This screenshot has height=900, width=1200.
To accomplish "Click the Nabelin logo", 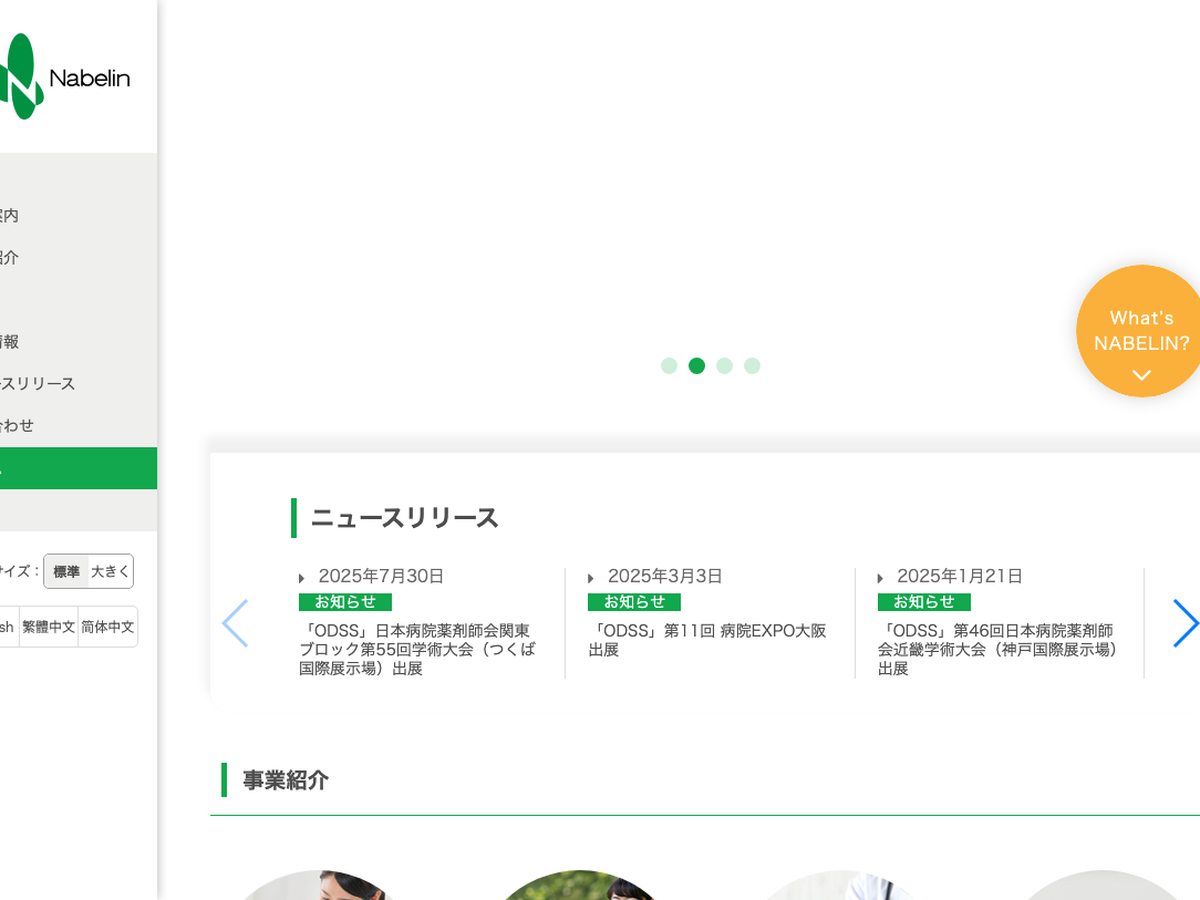I will pyautogui.click(x=65, y=77).
